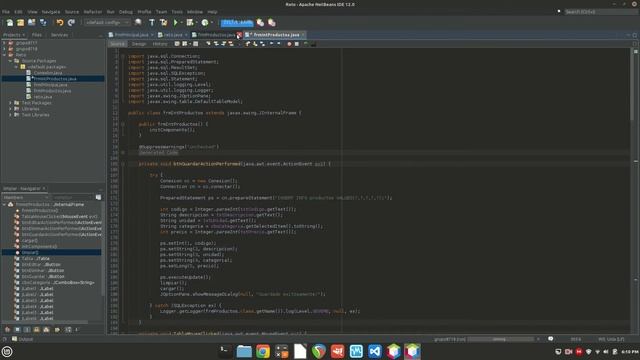This screenshot has height=360, width=640.
Task: Collapse the Reto project node
Action: [x=4, y=55]
